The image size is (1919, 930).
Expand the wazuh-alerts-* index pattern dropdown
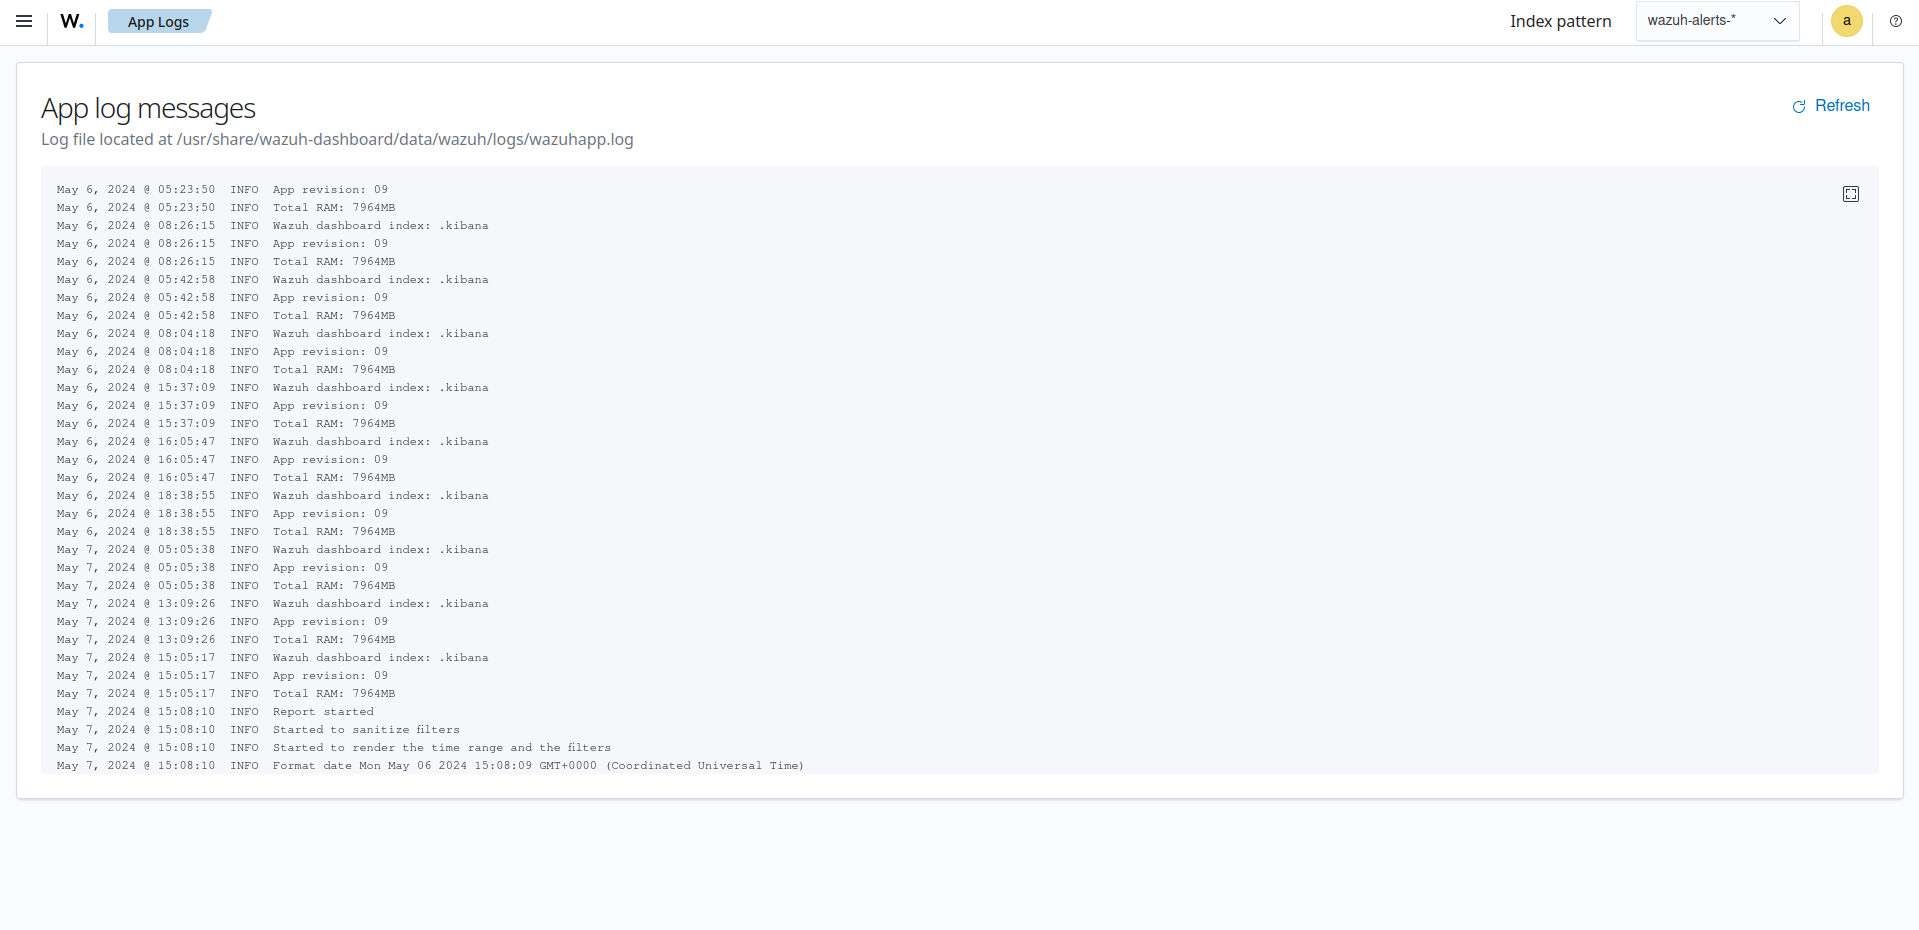(x=1717, y=21)
